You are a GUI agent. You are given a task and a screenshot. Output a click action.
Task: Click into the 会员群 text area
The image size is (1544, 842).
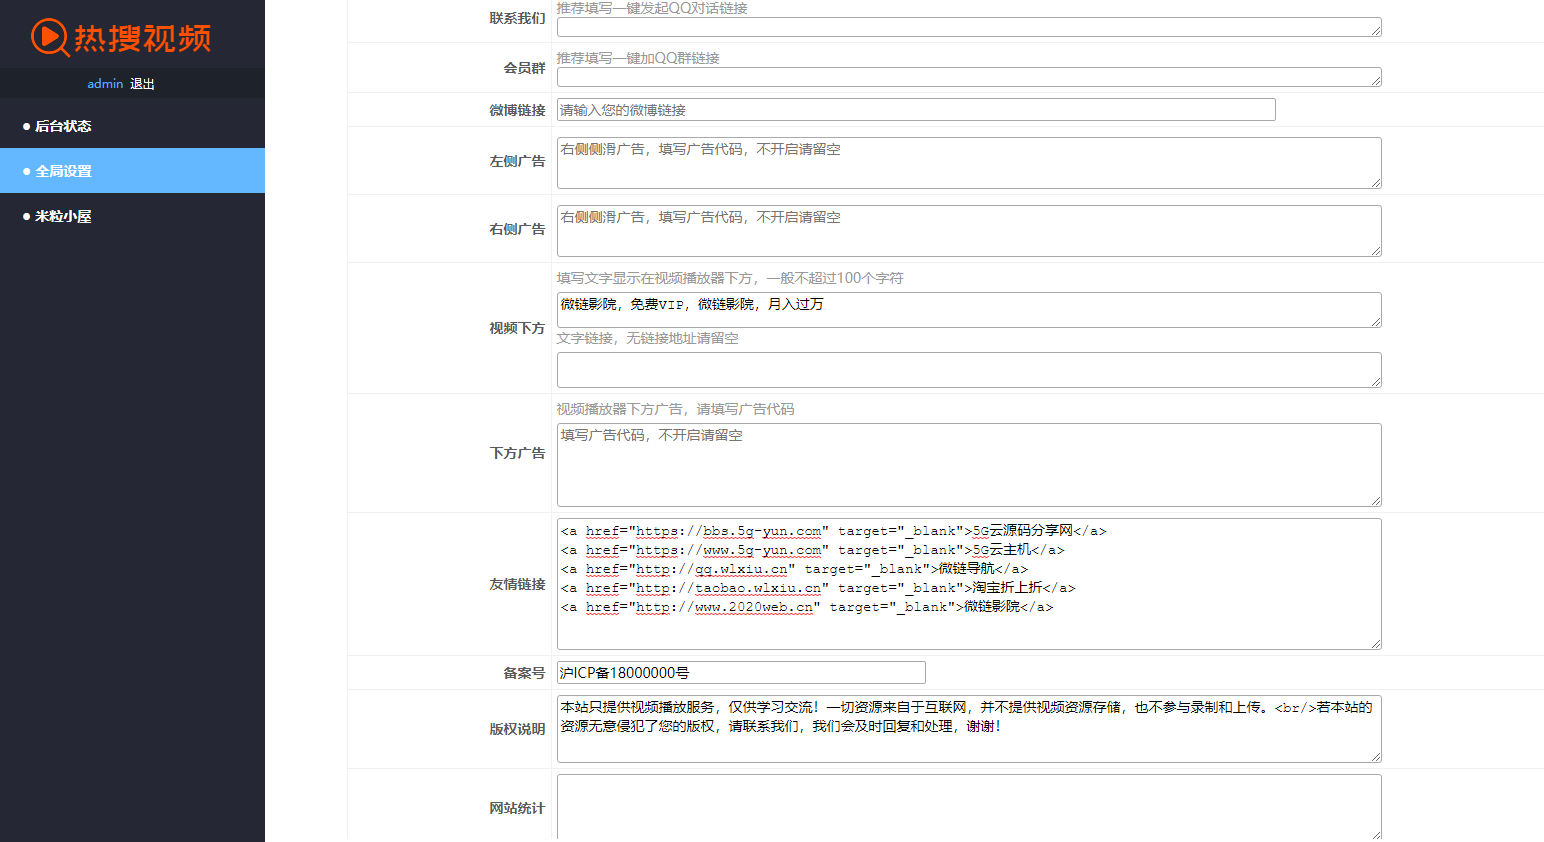click(x=968, y=77)
